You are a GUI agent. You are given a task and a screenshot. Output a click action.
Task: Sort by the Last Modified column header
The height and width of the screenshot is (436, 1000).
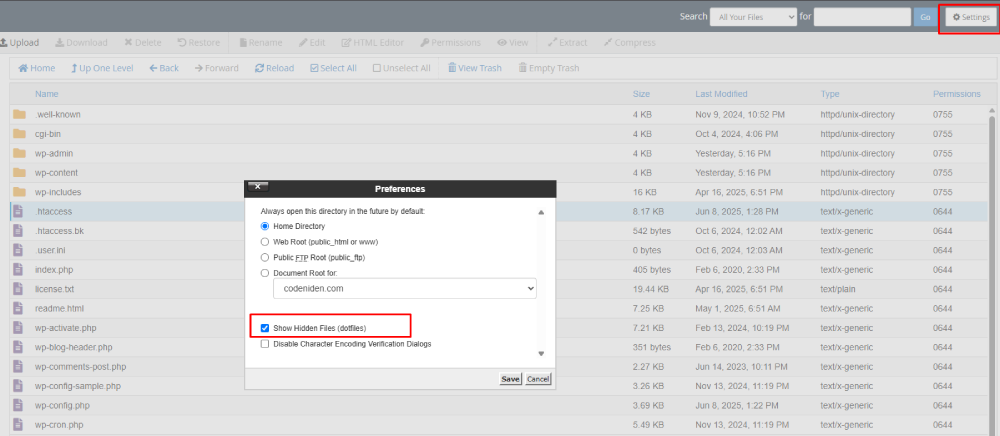pos(721,94)
